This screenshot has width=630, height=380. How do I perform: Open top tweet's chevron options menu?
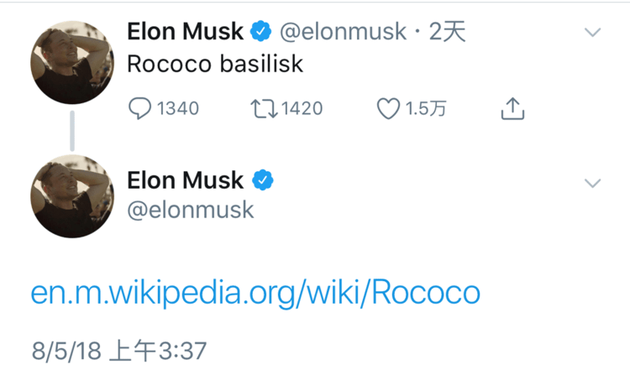[x=593, y=32]
